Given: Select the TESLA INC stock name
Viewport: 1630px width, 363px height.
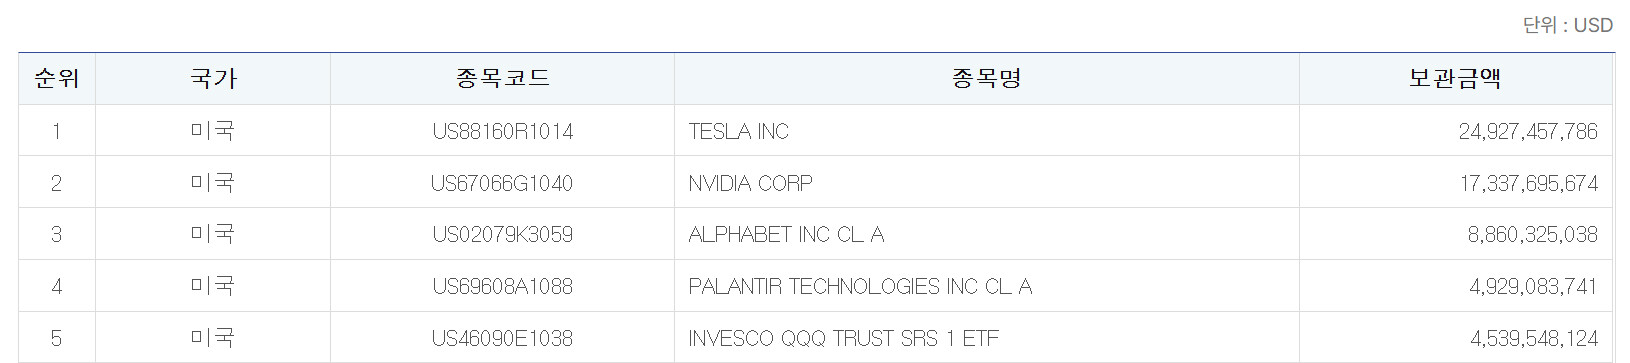Looking at the screenshot, I should 738,131.
